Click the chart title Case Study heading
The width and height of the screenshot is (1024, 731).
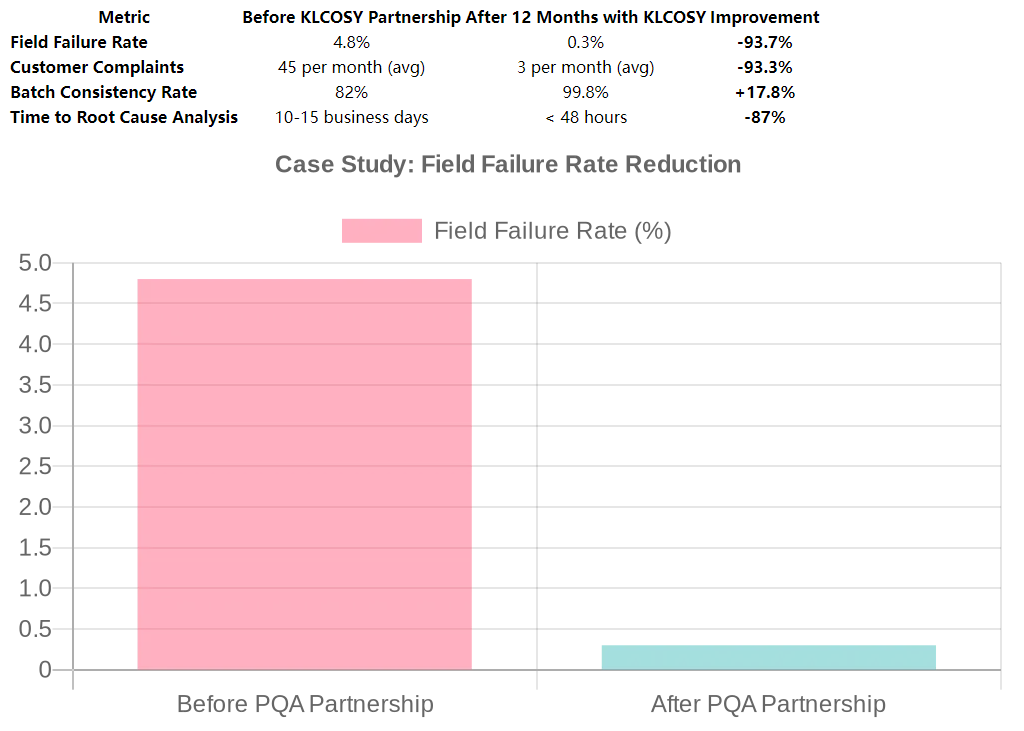click(x=508, y=165)
